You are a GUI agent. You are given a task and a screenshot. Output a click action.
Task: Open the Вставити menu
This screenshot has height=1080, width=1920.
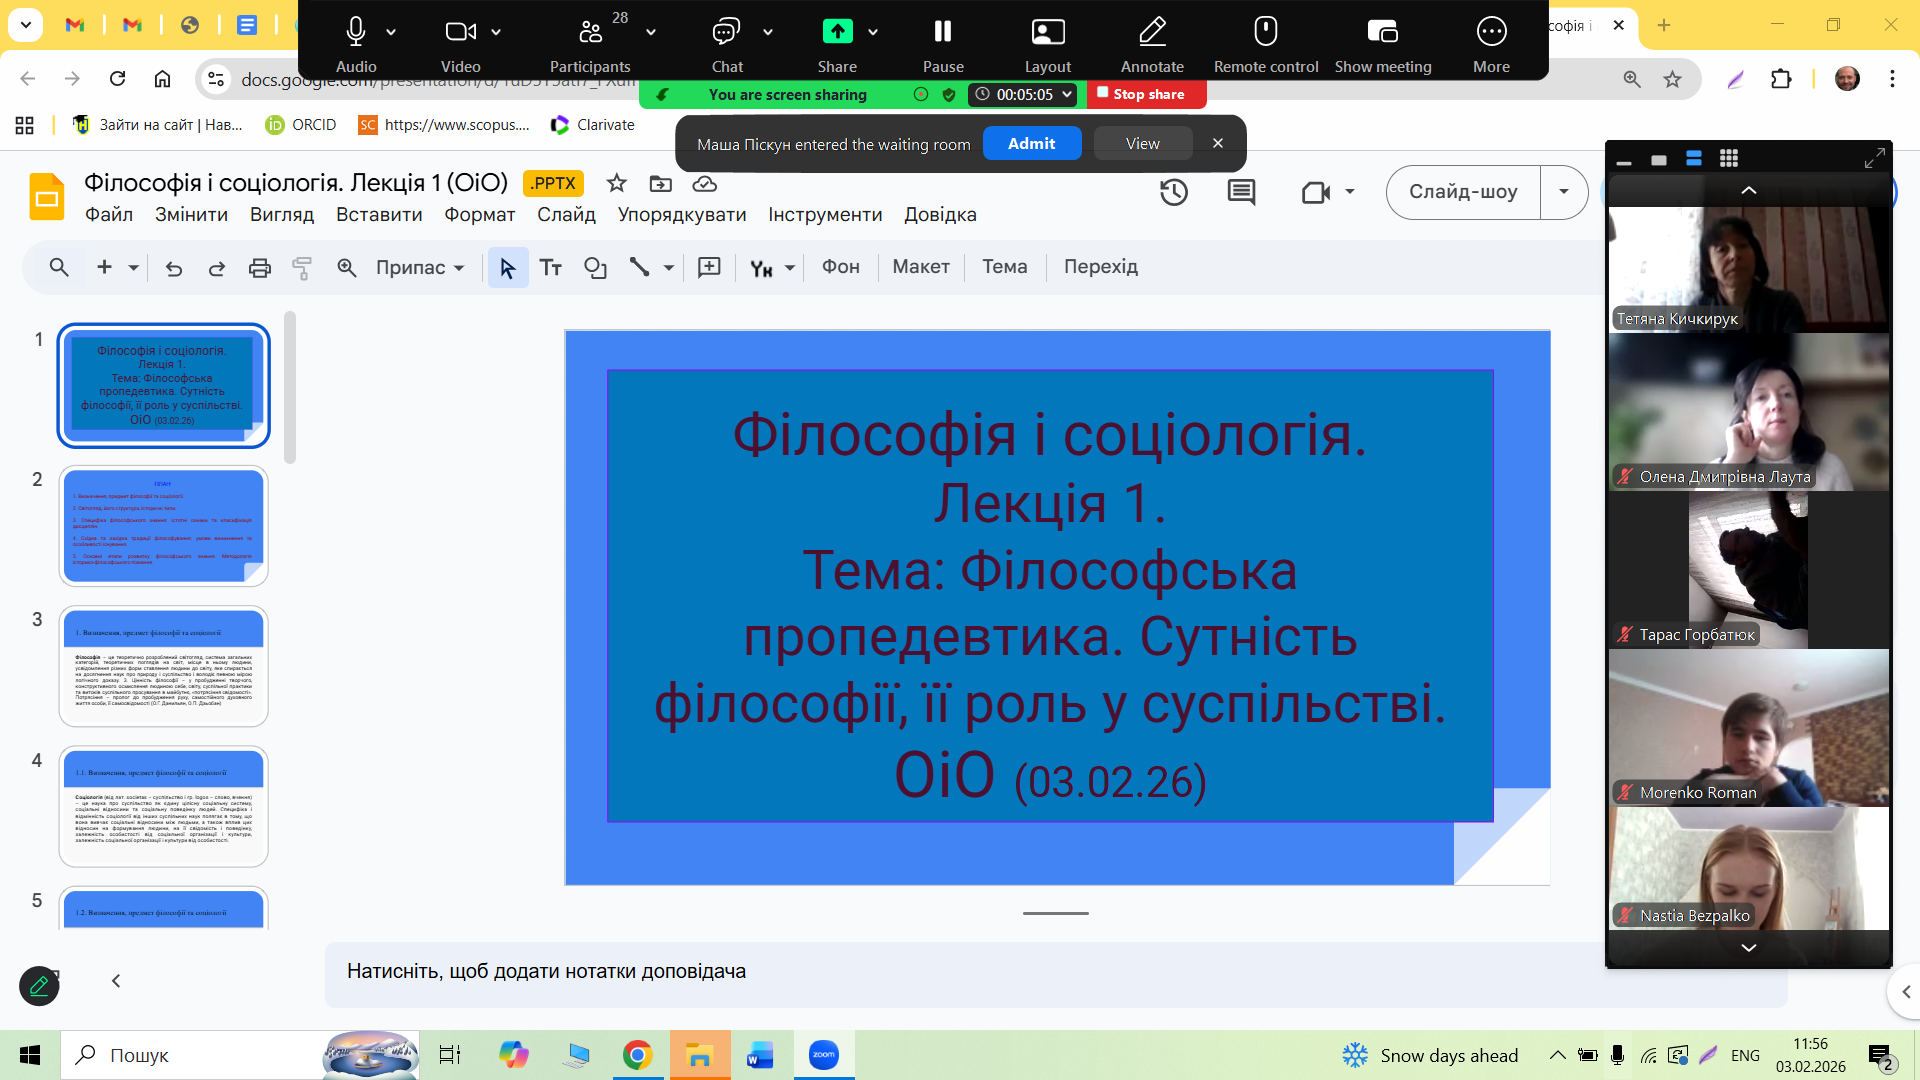tap(379, 215)
